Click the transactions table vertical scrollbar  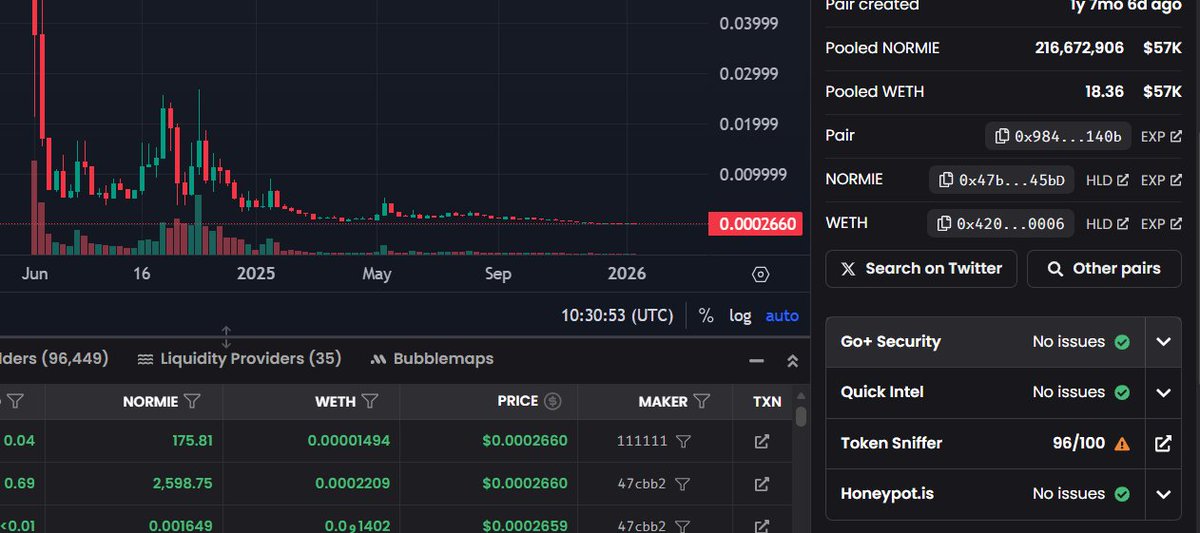click(x=800, y=417)
